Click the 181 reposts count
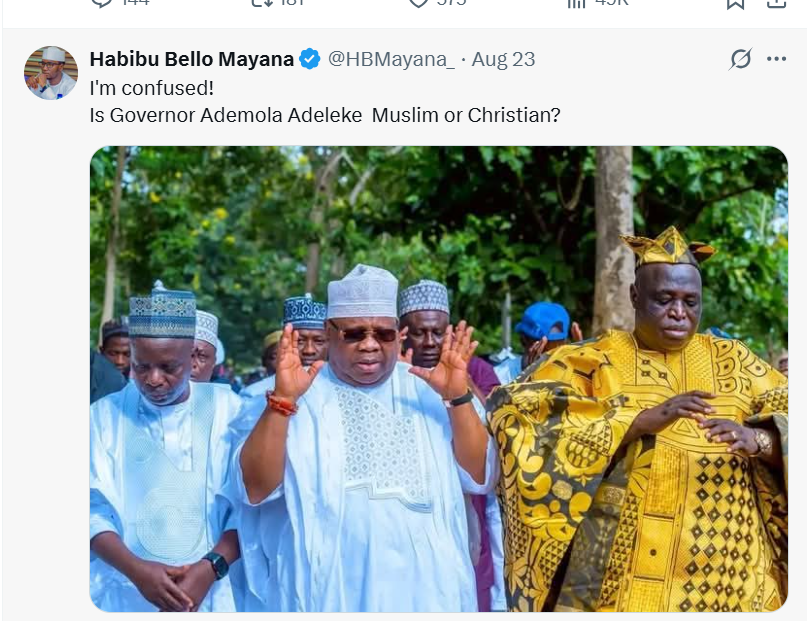 click(292, 3)
